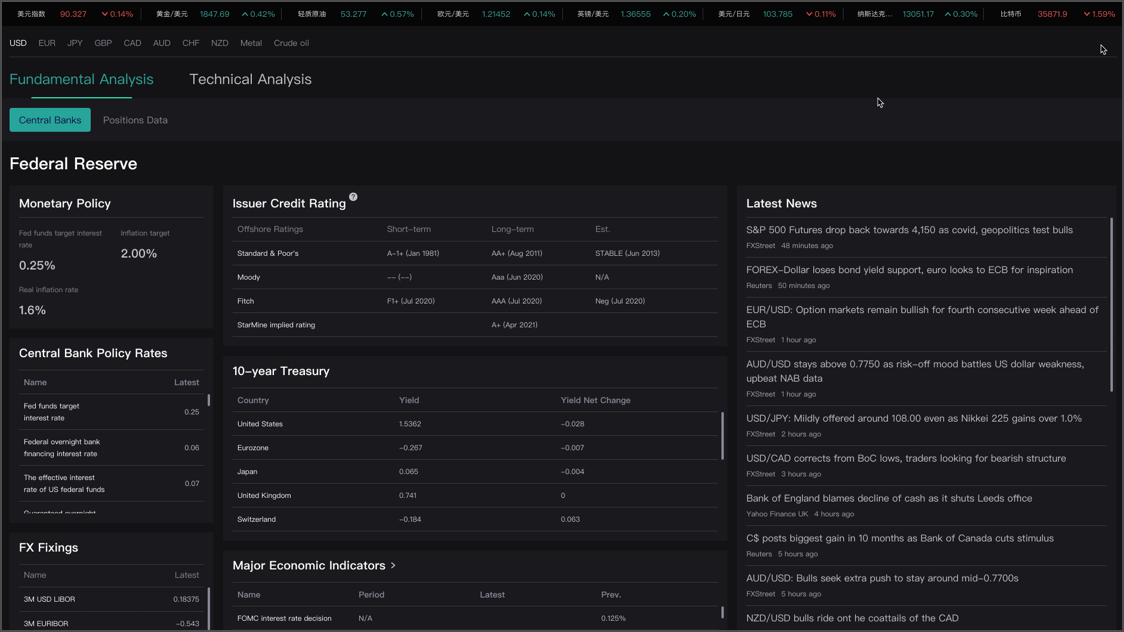Switch to Technical Analysis tab

tap(250, 79)
